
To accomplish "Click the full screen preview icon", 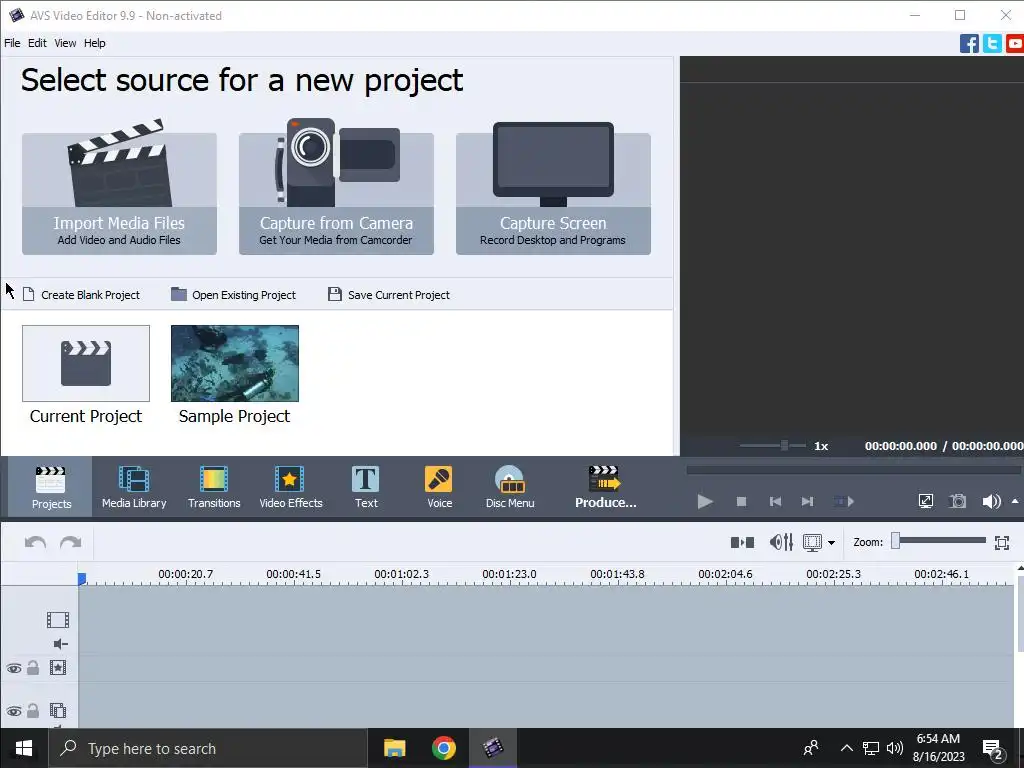I will coord(925,501).
